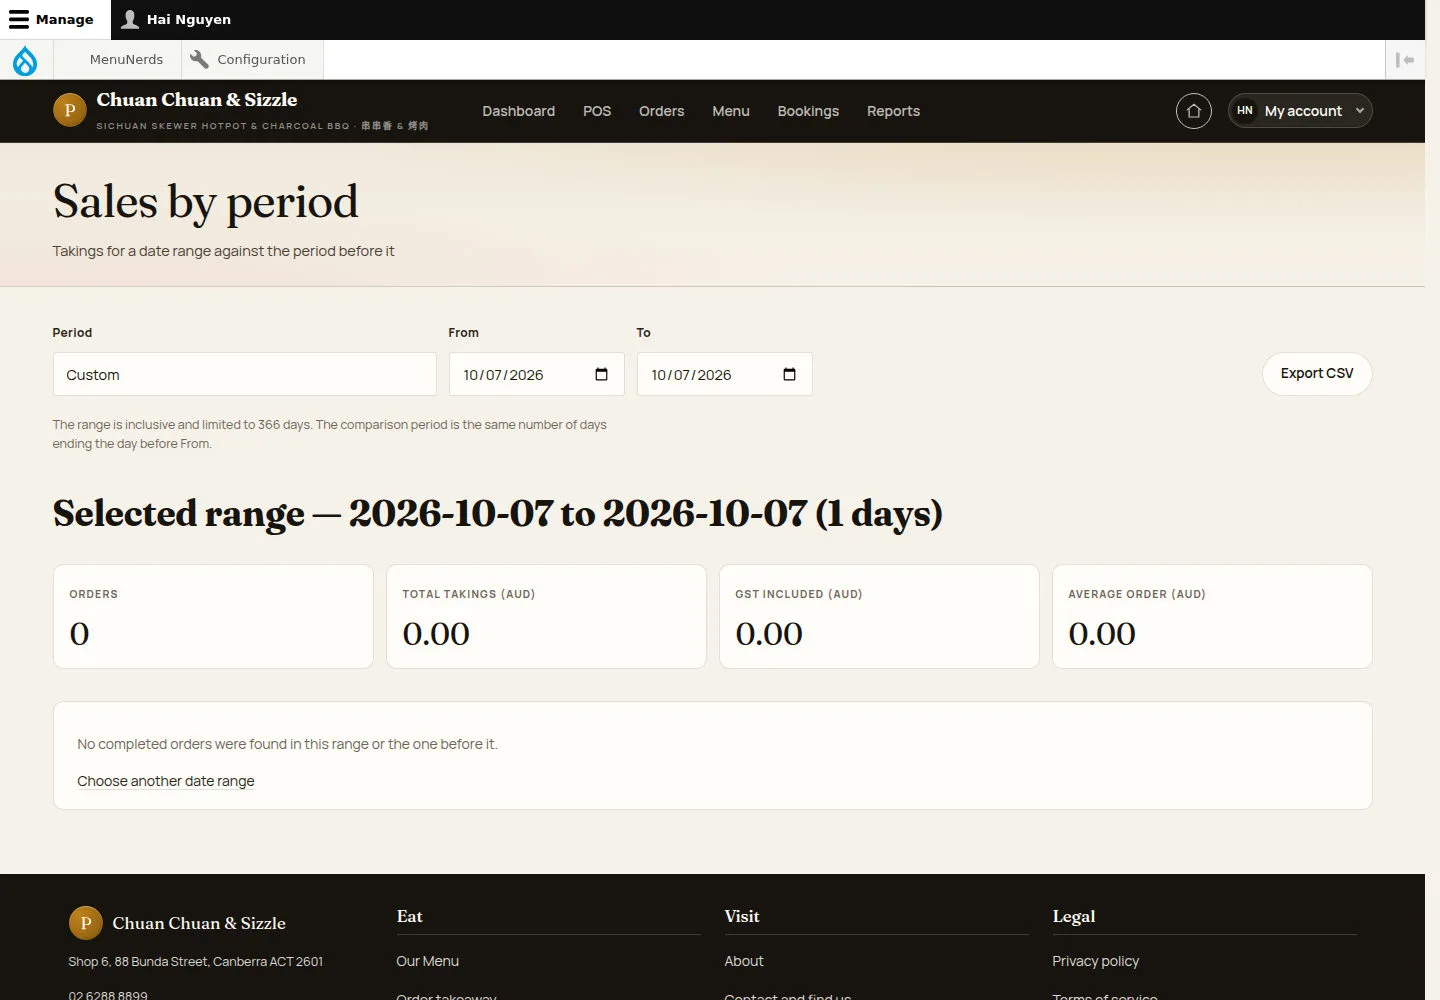Click the From date input field

(x=537, y=374)
